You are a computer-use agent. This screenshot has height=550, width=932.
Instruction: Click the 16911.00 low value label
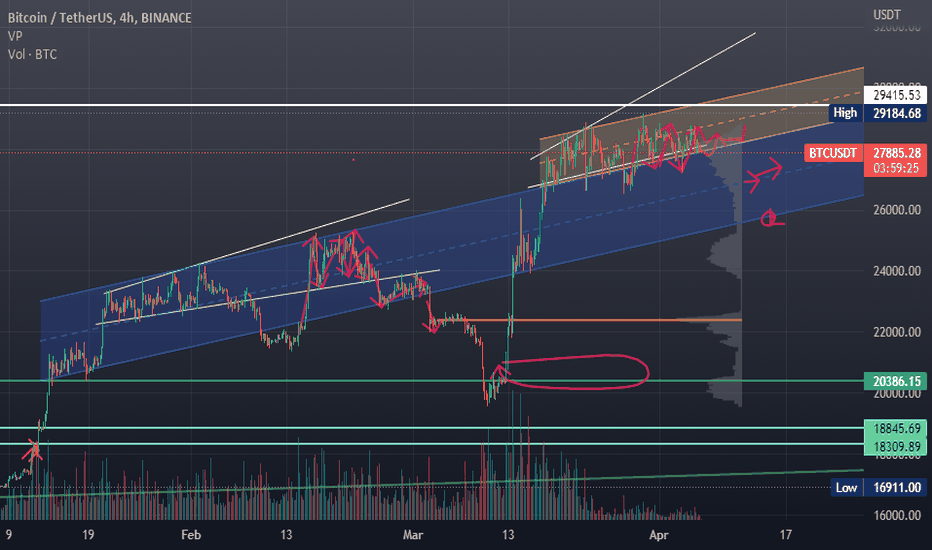[x=896, y=488]
